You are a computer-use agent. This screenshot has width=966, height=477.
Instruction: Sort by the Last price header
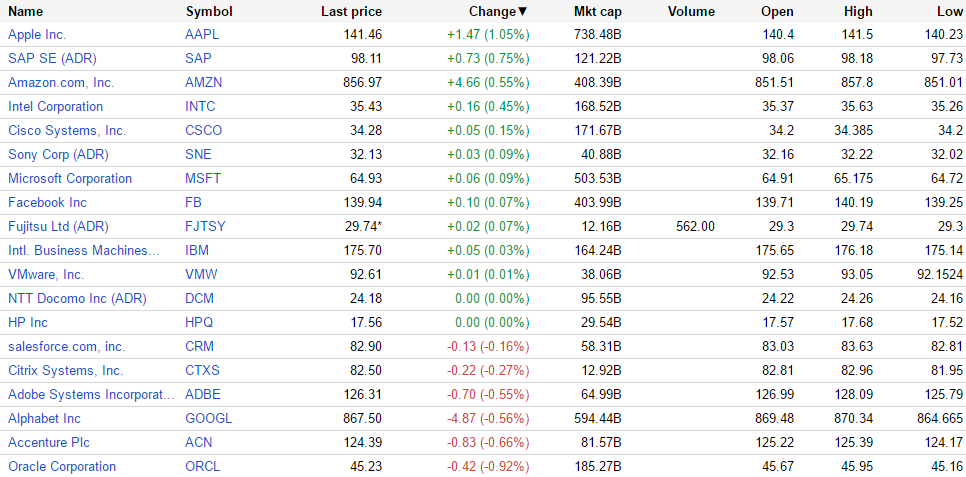point(351,12)
